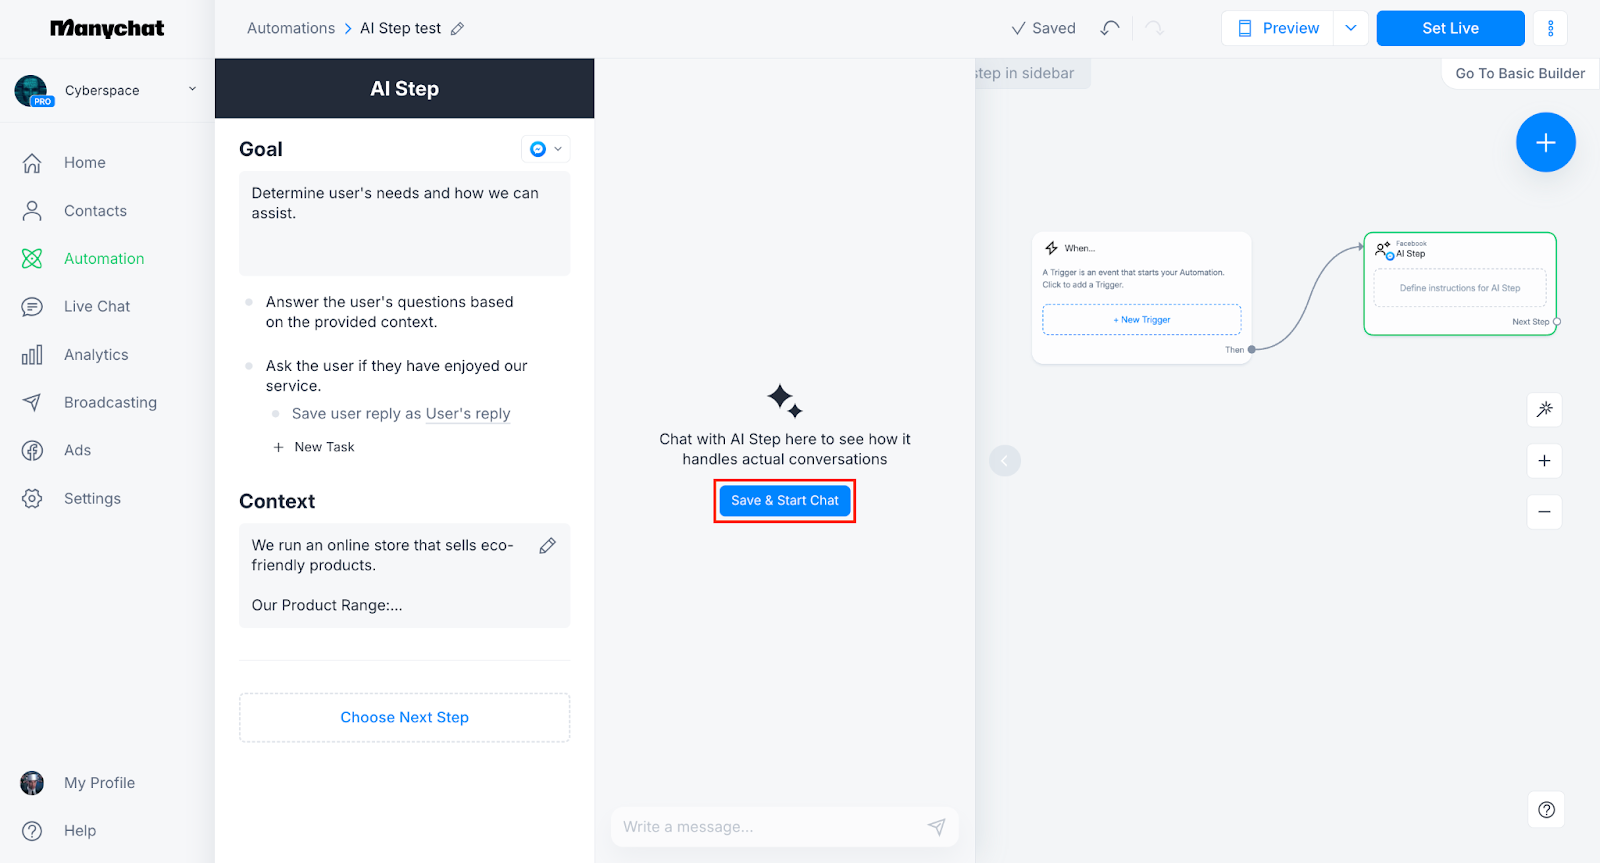Screen dimensions: 1600x863
Task: Click the undo arrow icon
Action: 1110,28
